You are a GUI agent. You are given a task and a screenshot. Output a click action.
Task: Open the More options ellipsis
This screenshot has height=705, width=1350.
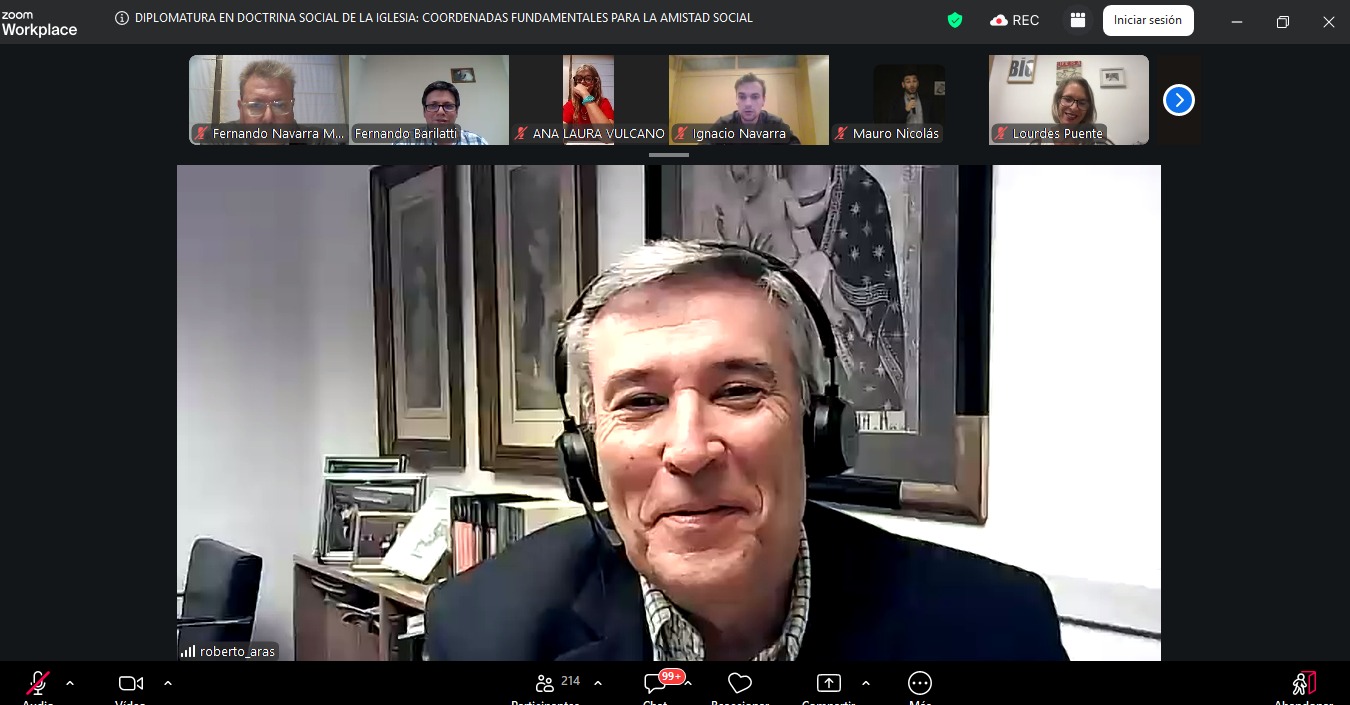(919, 684)
